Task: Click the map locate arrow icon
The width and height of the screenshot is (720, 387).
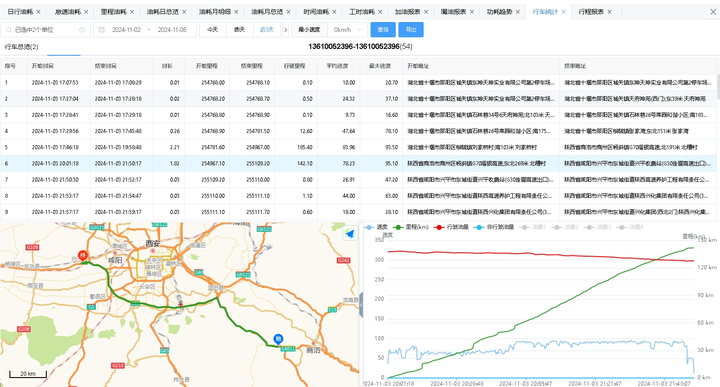Action: tap(350, 233)
